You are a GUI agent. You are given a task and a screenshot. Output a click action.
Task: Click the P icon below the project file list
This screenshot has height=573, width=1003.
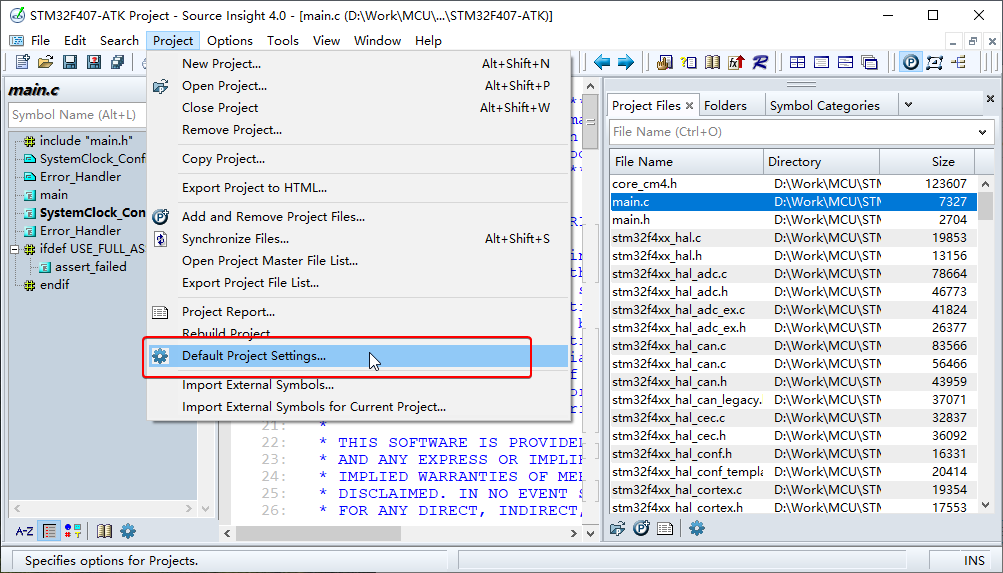tap(642, 529)
